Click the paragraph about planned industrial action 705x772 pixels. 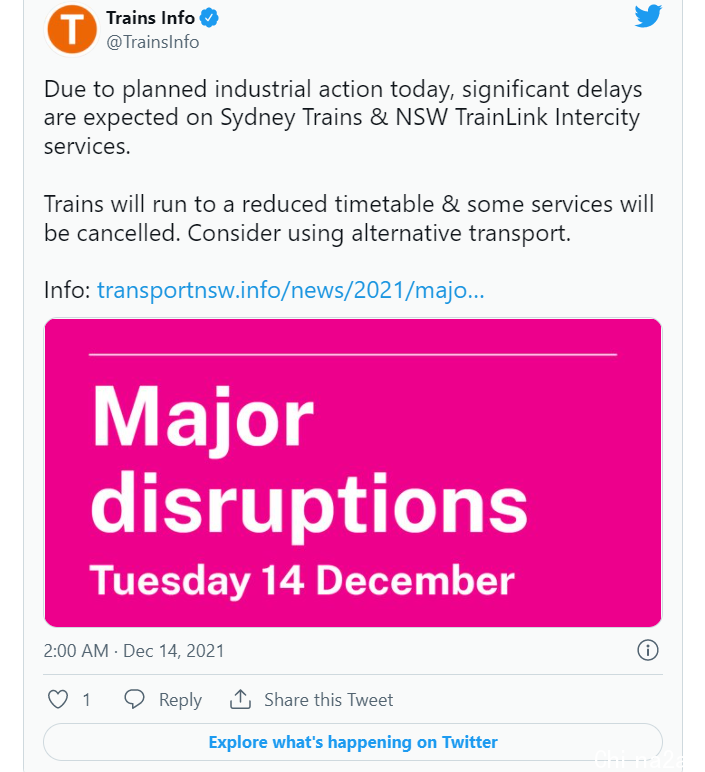coord(343,118)
